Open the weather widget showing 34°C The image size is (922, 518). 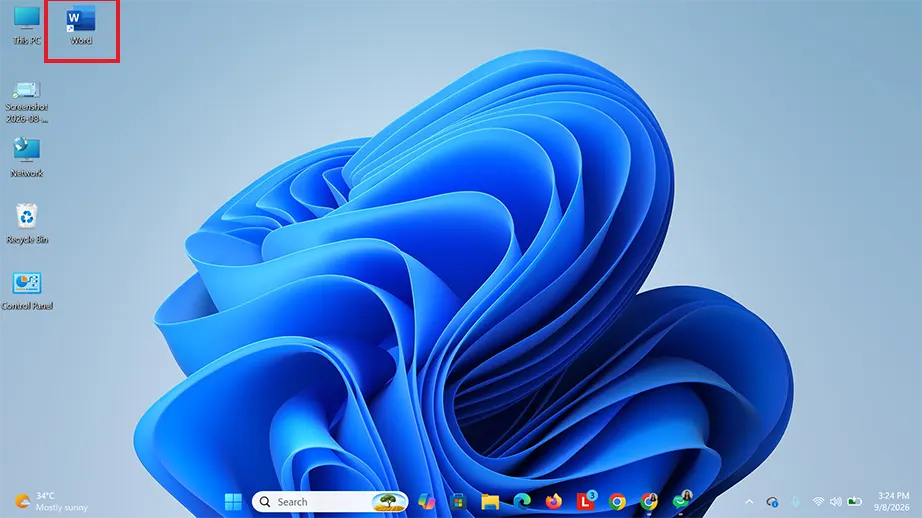coord(52,502)
